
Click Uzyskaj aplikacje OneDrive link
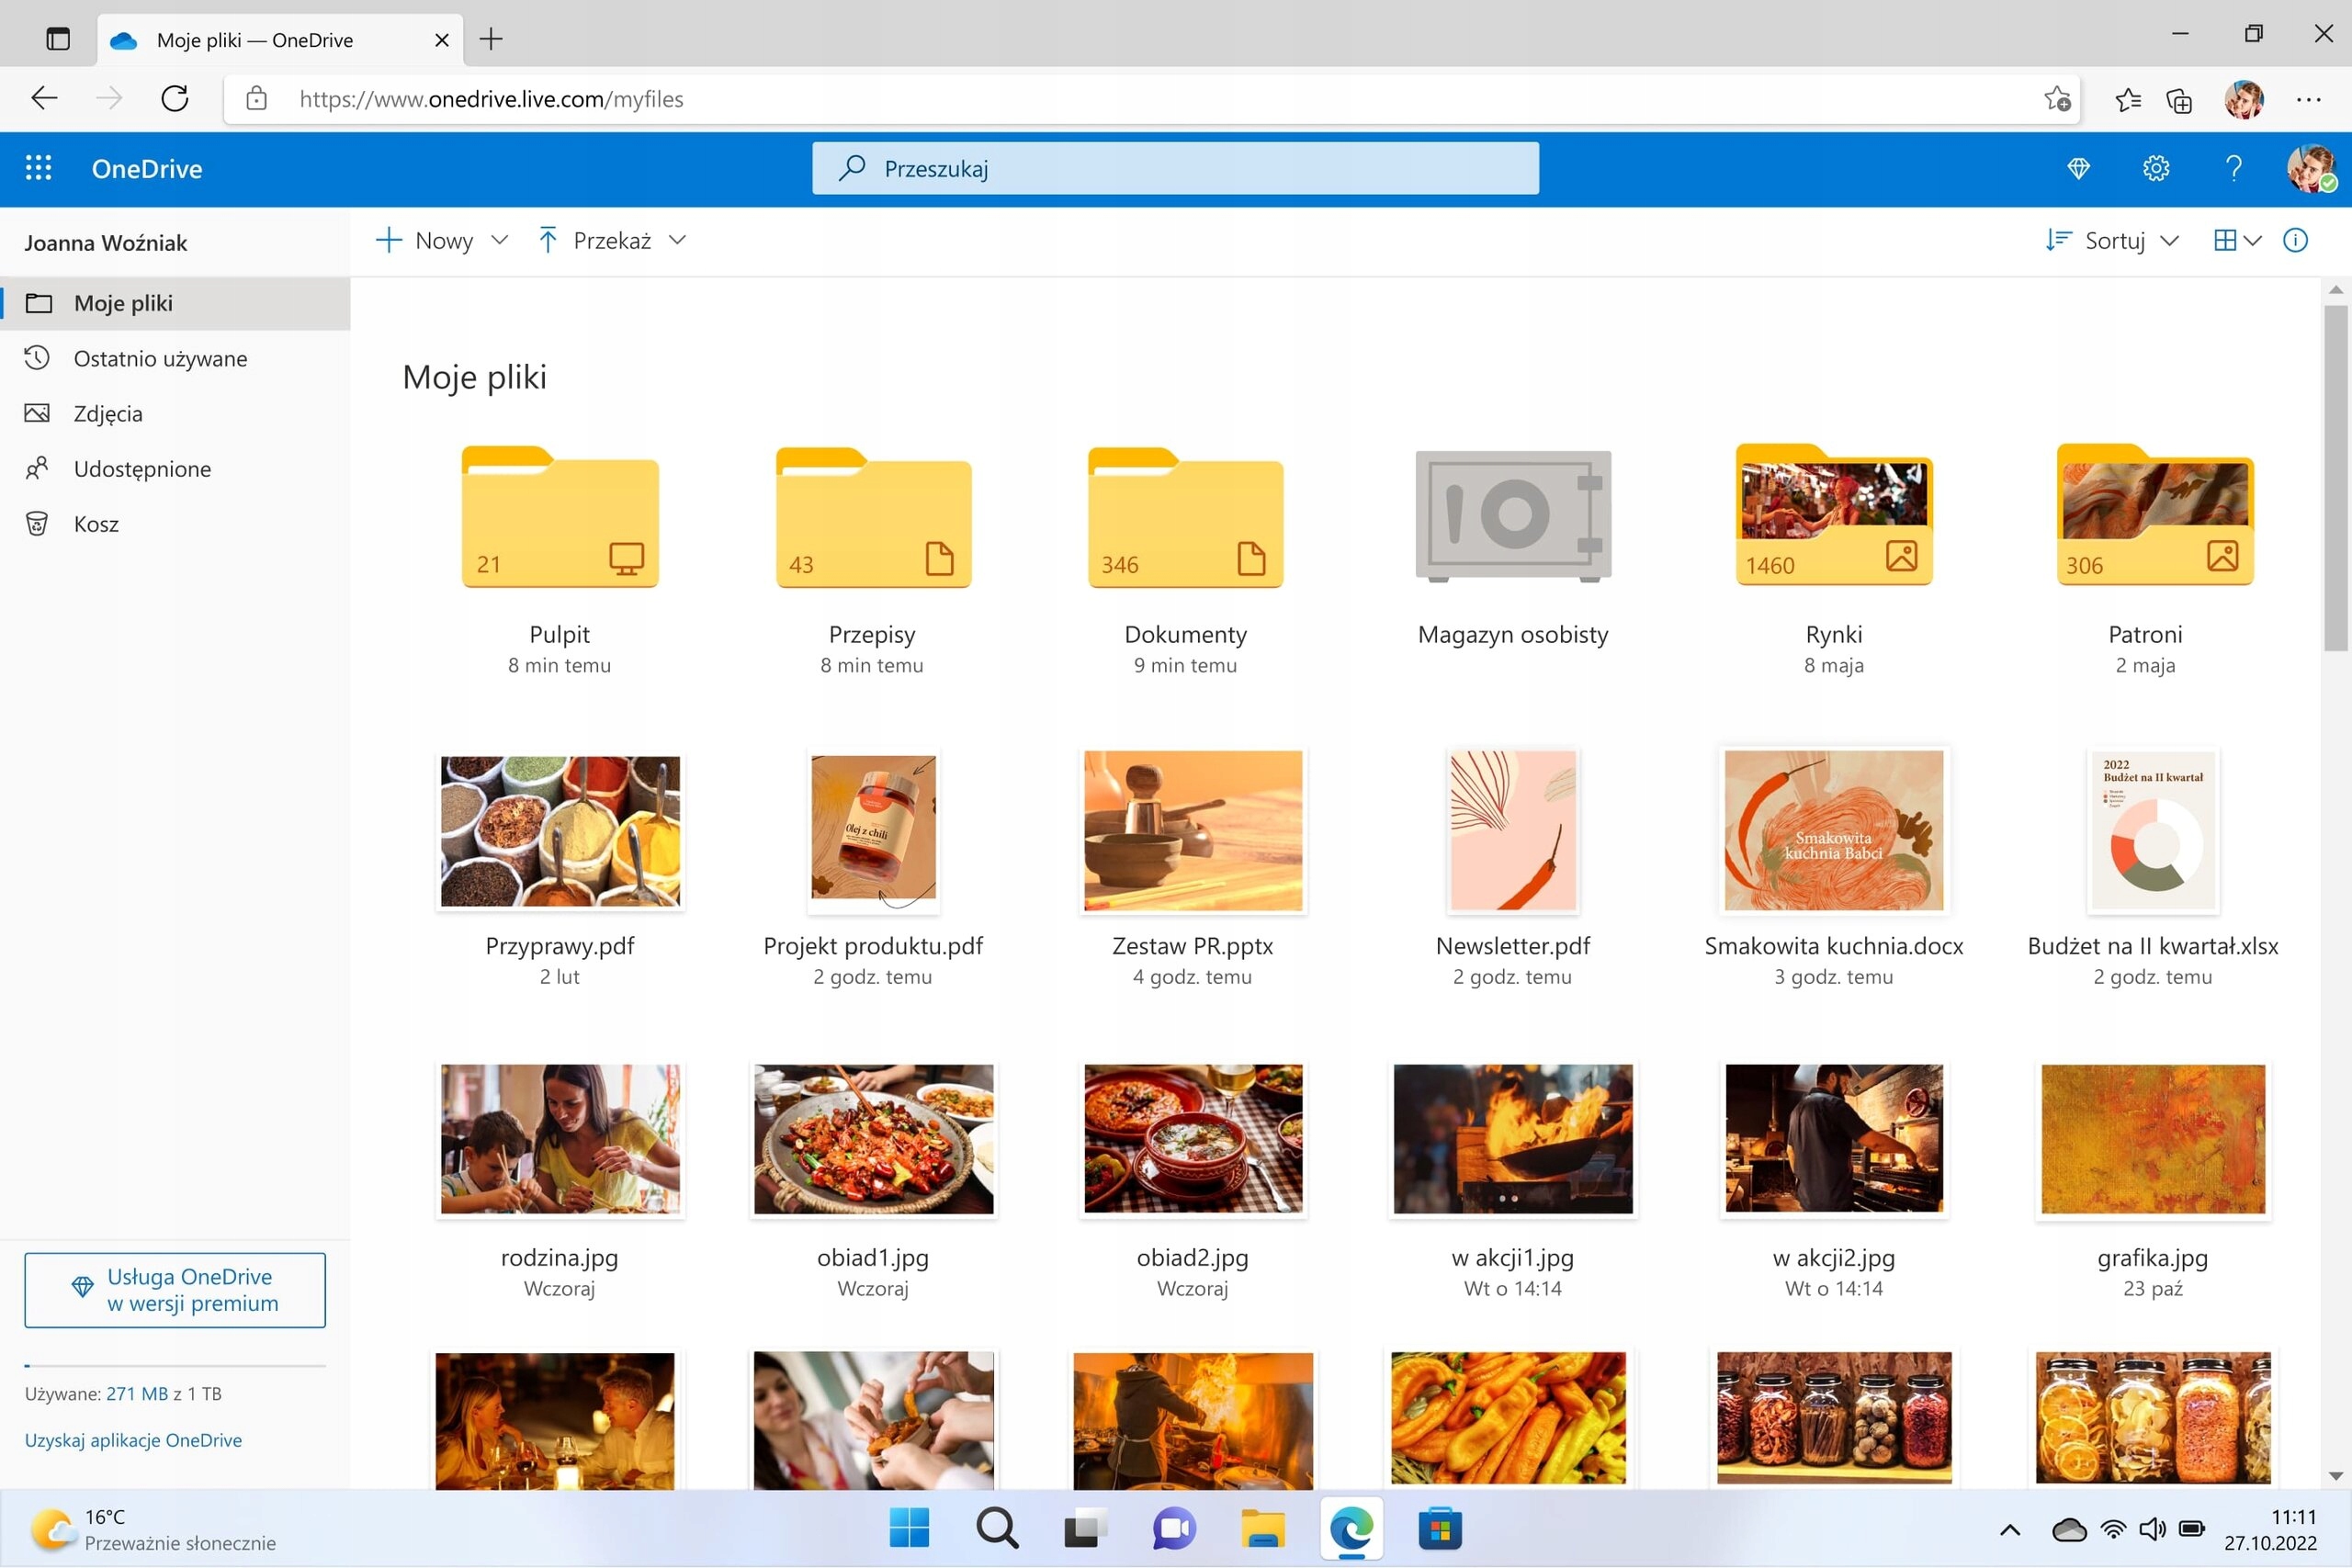(x=133, y=1439)
